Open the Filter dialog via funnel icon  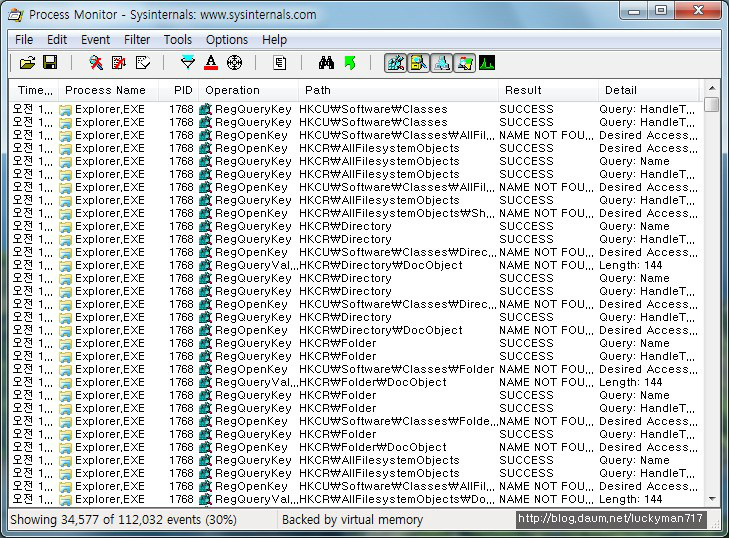tap(188, 63)
